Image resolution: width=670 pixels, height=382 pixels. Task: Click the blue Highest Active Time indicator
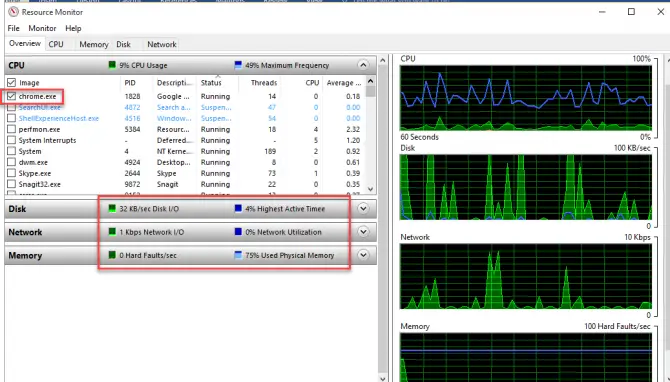tap(238, 209)
